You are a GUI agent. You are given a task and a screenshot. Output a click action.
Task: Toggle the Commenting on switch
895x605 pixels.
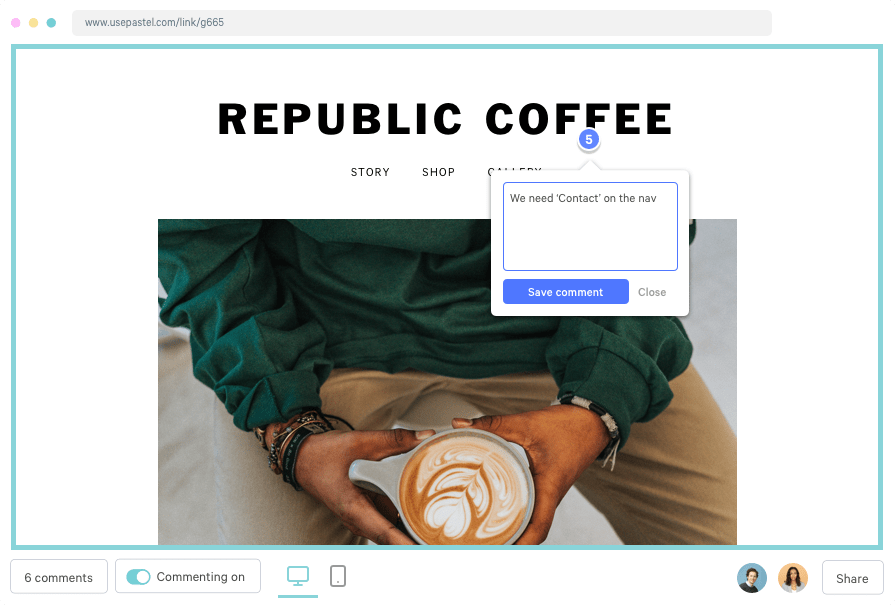[138, 577]
